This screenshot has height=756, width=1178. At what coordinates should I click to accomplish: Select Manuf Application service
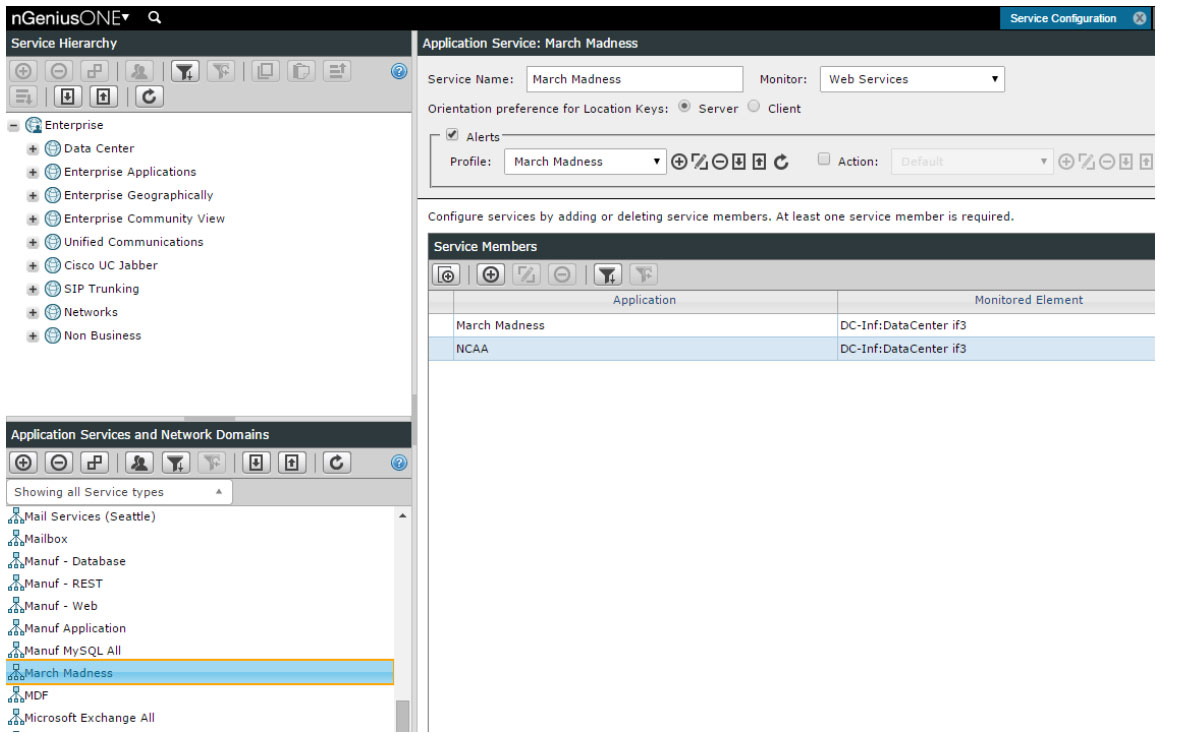tap(75, 629)
